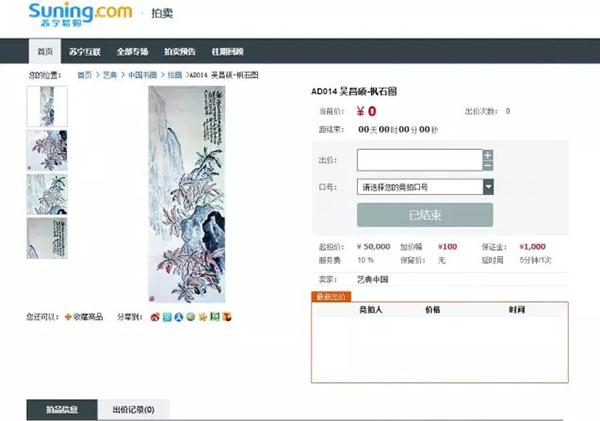Share via Tencent Weibo blue icon
The height and width of the screenshot is (421, 600).
pyautogui.click(x=167, y=317)
